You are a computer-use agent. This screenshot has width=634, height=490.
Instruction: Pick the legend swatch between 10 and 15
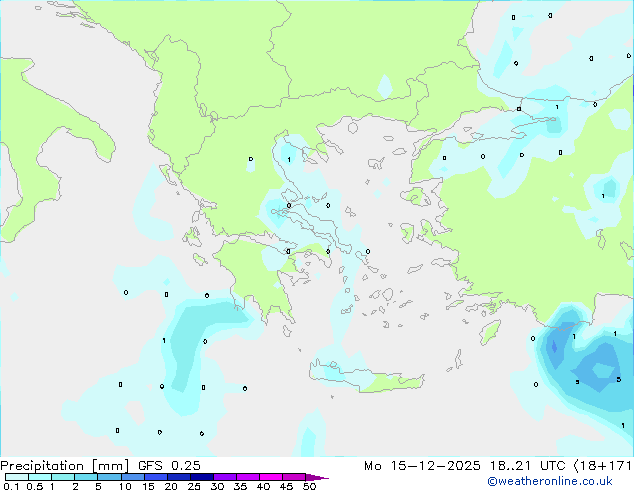point(132,477)
